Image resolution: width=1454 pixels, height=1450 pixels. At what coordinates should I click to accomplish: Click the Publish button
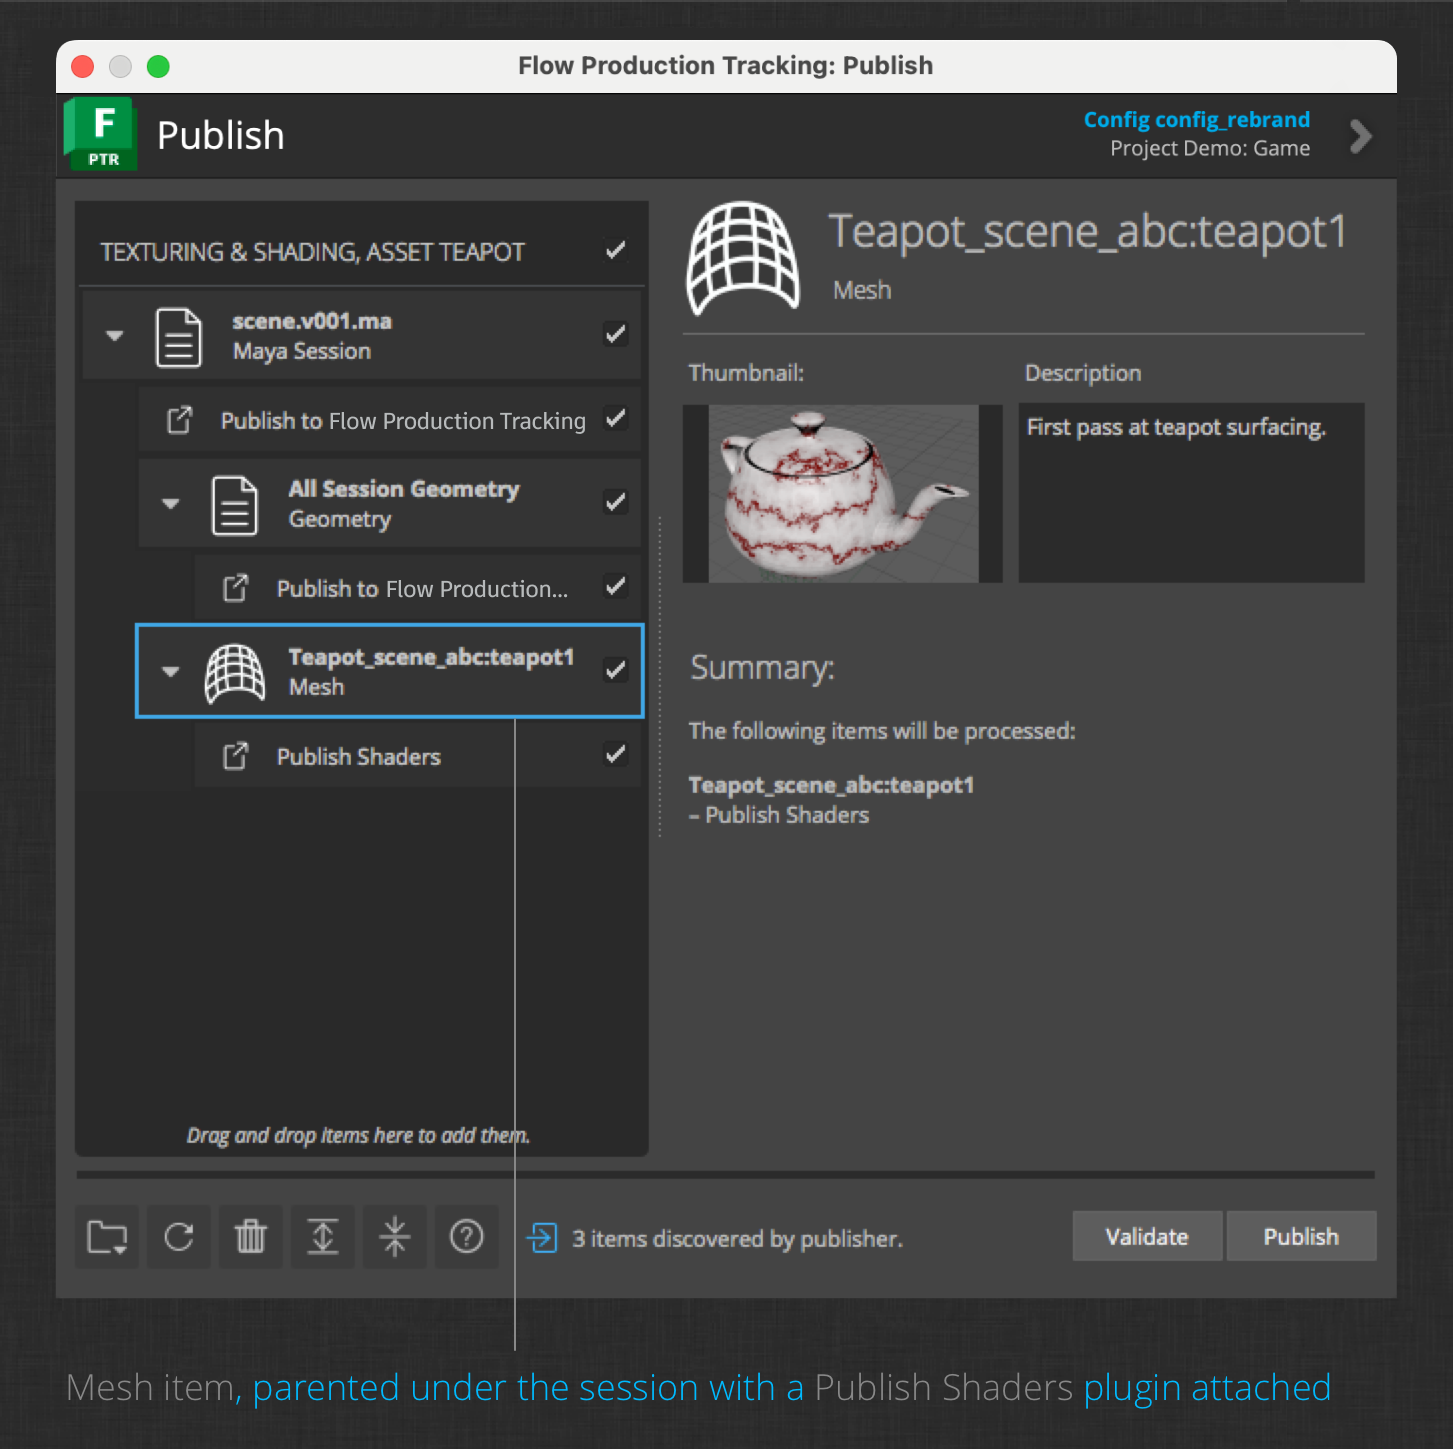pos(1301,1236)
